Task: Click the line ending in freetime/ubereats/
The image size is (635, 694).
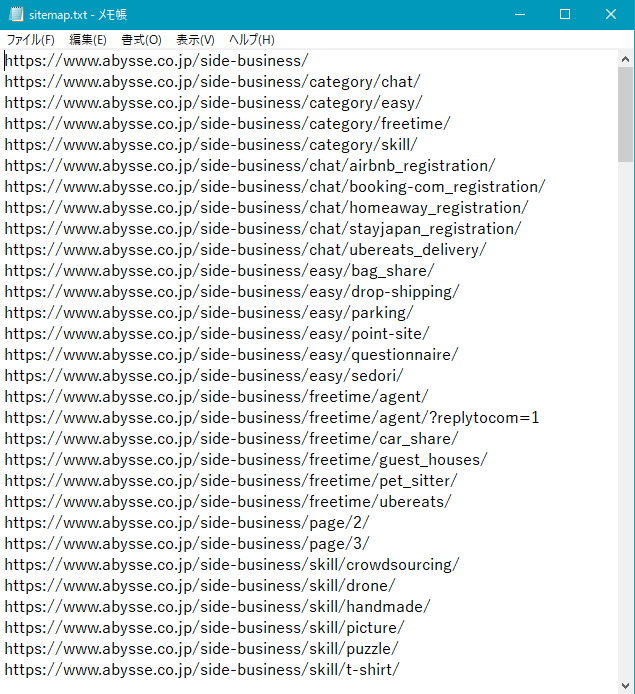Action: (228, 502)
